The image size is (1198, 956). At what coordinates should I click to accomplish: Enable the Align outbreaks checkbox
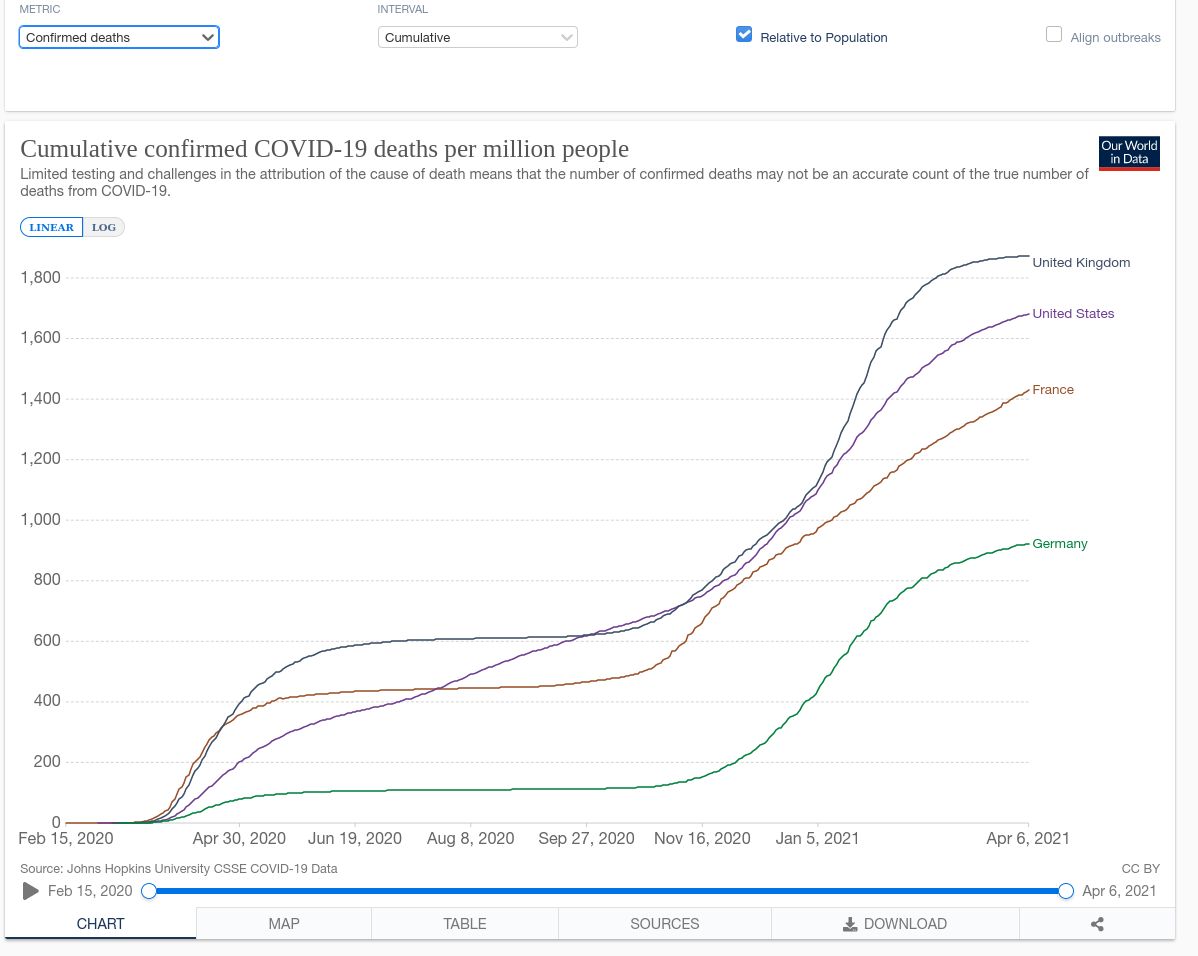click(1054, 35)
